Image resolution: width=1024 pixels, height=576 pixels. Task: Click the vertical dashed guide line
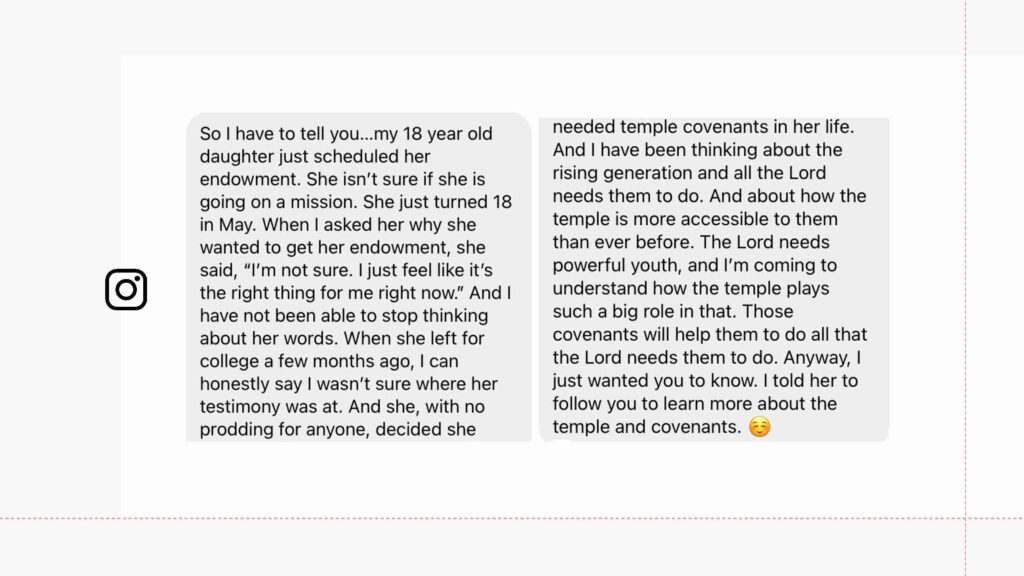coord(966,288)
